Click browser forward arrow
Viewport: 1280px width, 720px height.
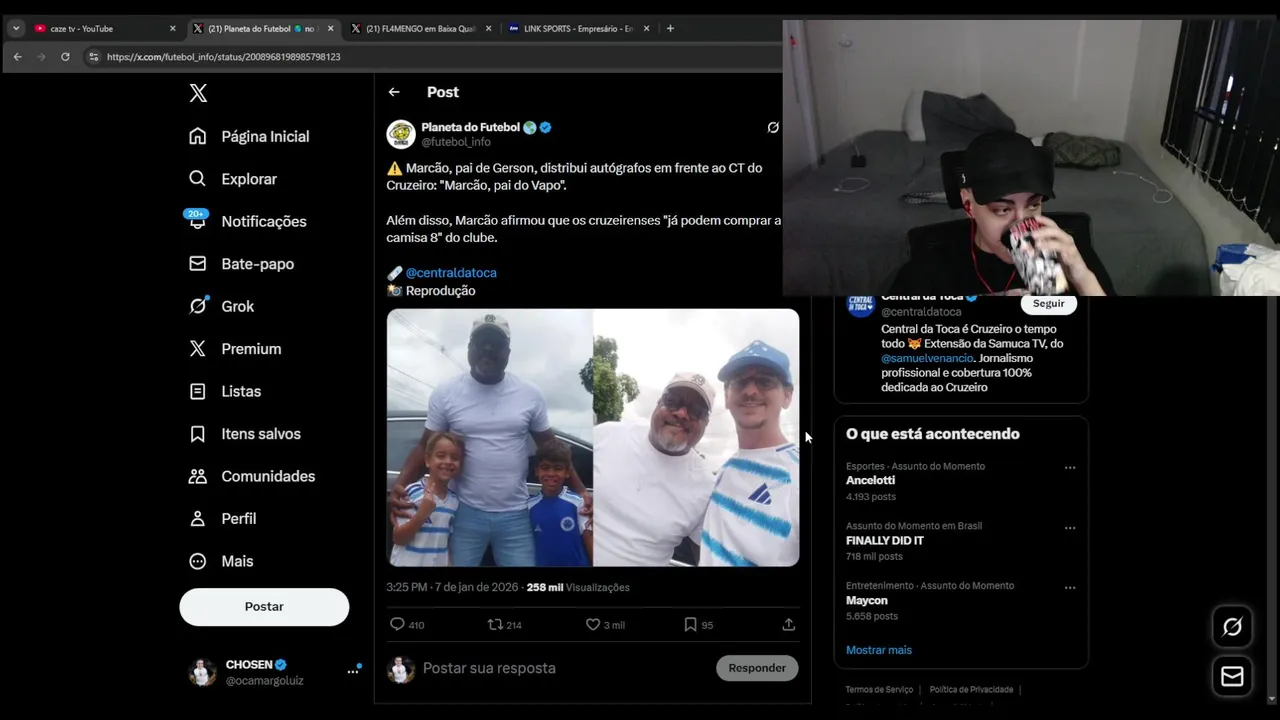[41, 57]
